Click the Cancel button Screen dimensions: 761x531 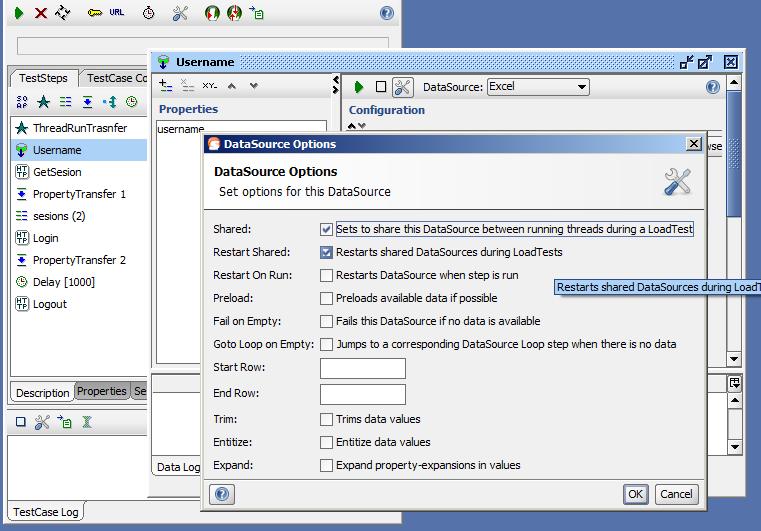click(x=676, y=494)
